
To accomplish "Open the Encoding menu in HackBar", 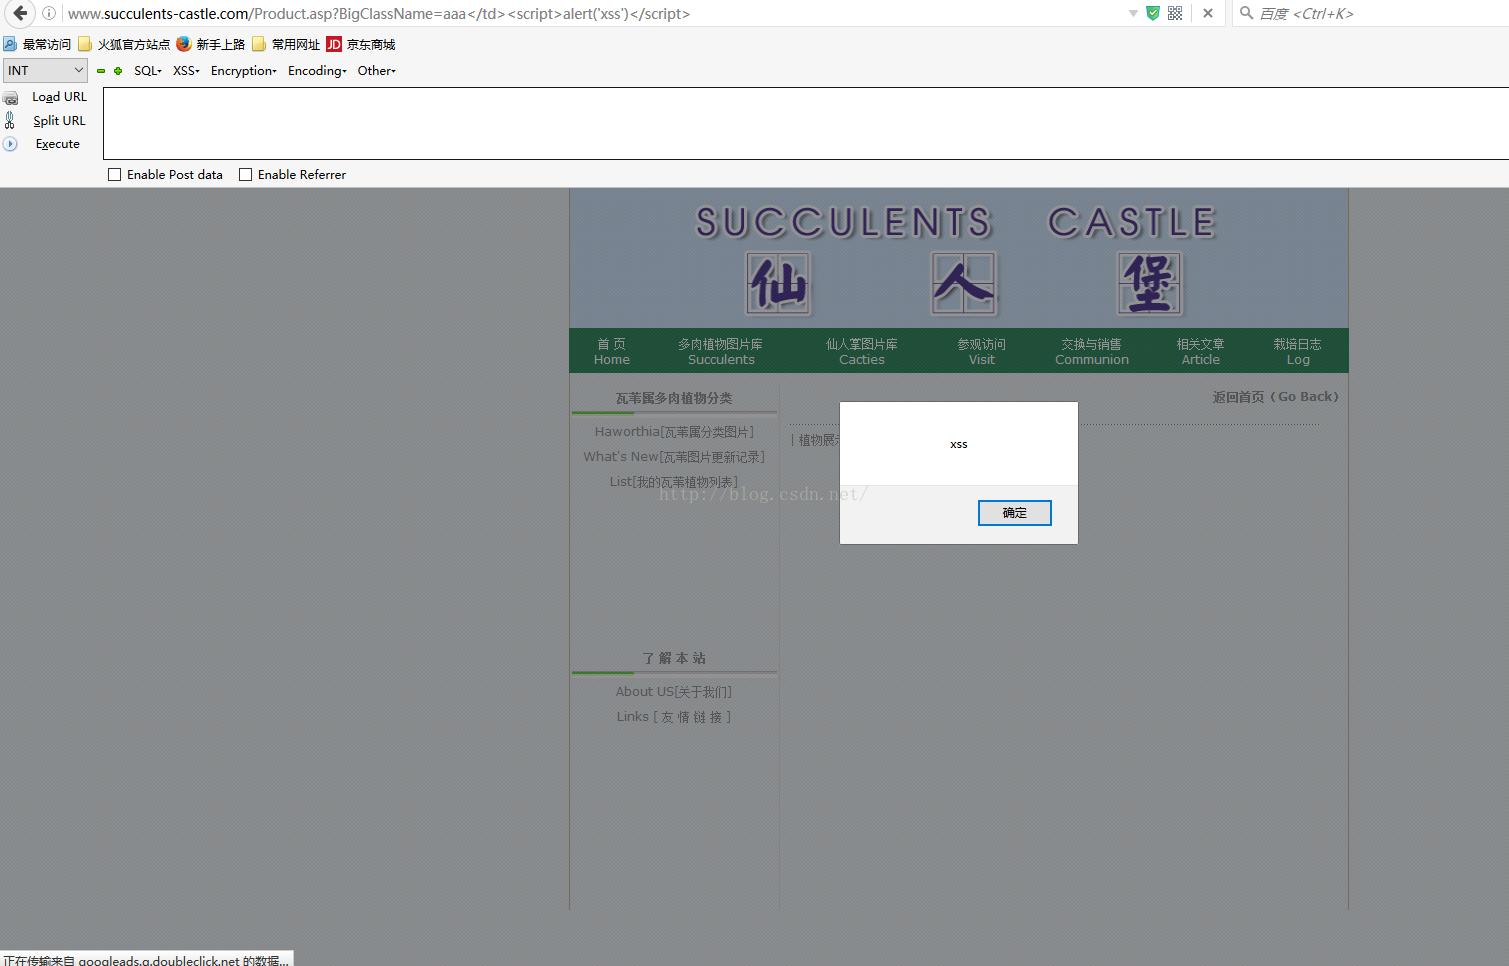I will pyautogui.click(x=317, y=71).
